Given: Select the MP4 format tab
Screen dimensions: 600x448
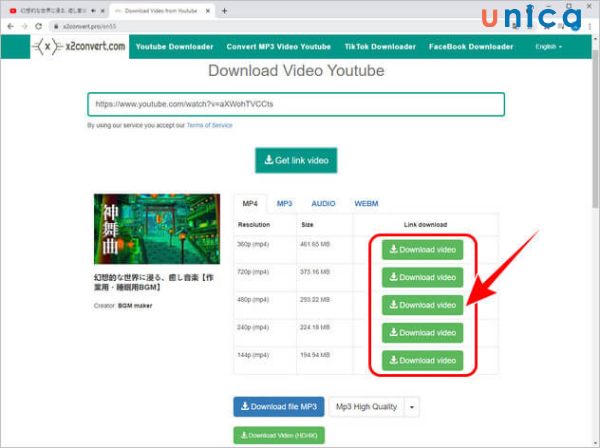Looking at the screenshot, I should click(250, 204).
